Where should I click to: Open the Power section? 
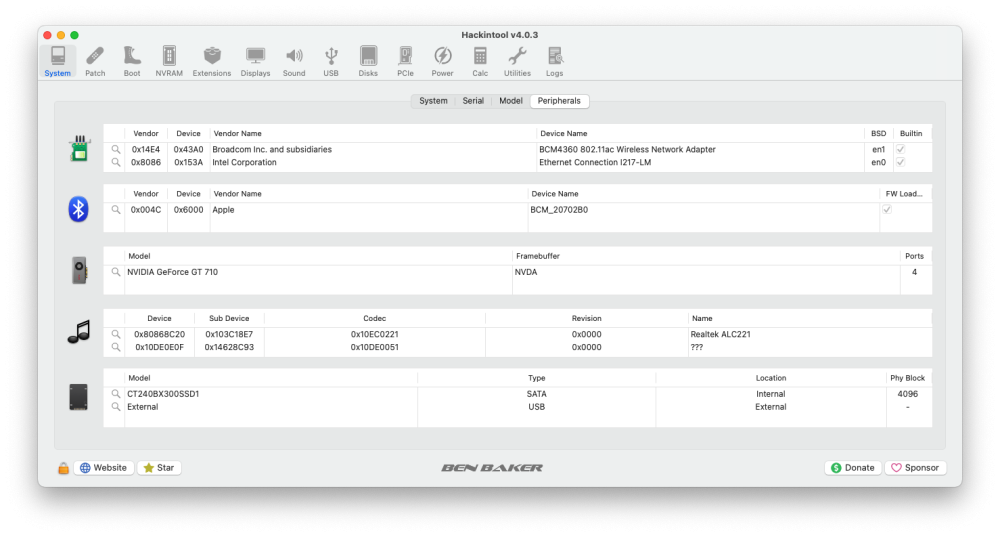443,62
